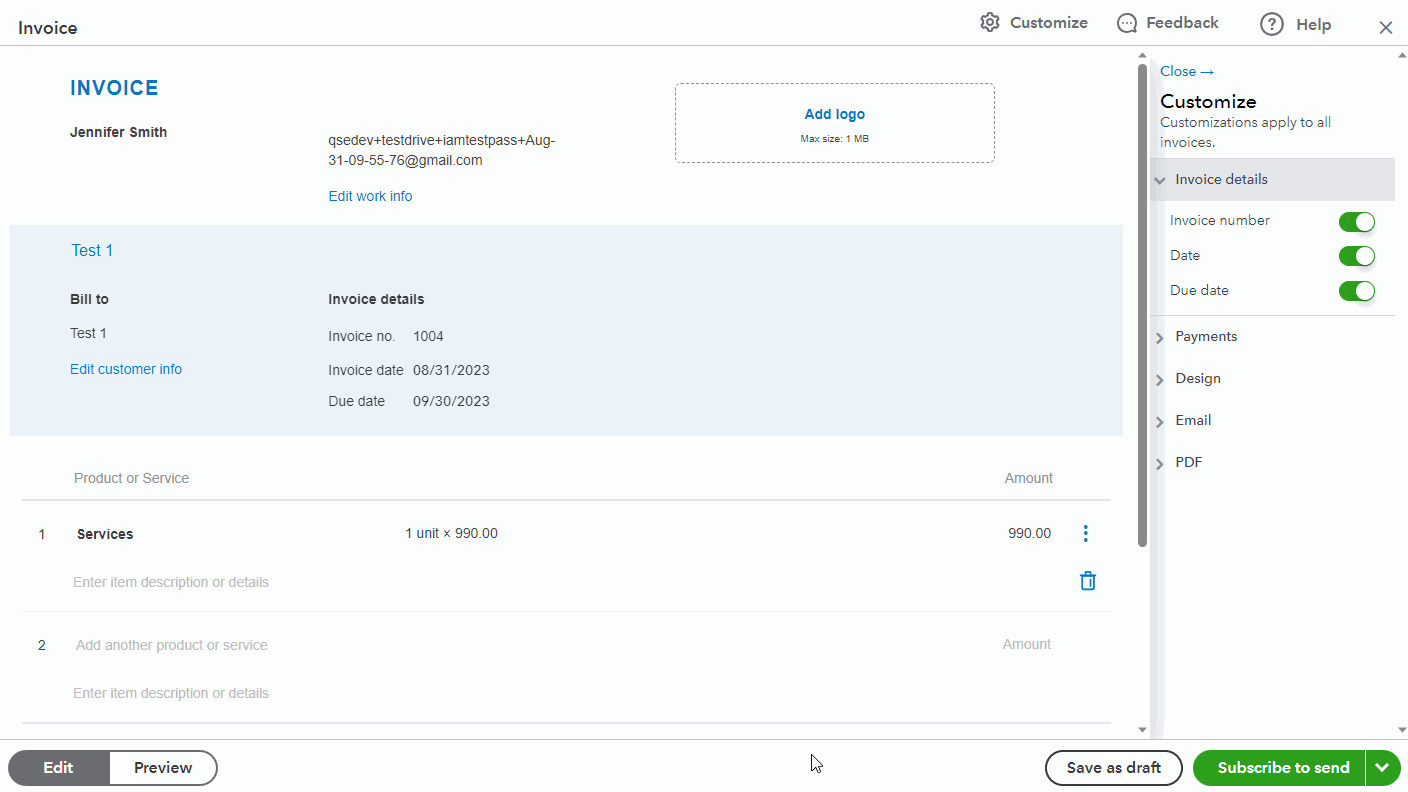1408x792 pixels.
Task: Click the Edit work info link
Action: [x=370, y=196]
